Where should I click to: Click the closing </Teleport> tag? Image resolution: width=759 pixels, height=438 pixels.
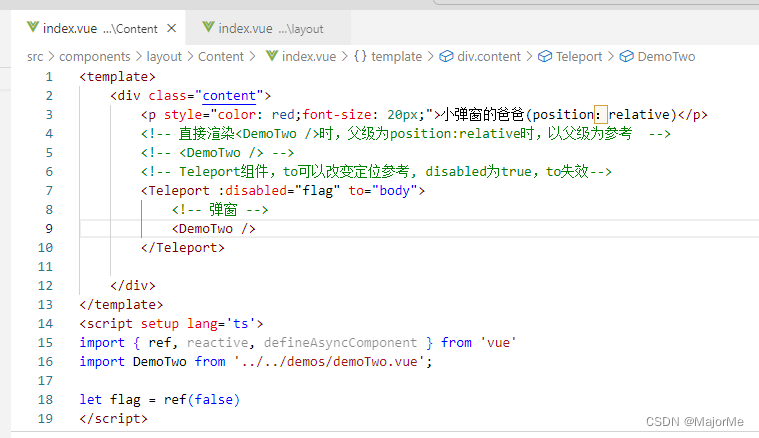(182, 248)
